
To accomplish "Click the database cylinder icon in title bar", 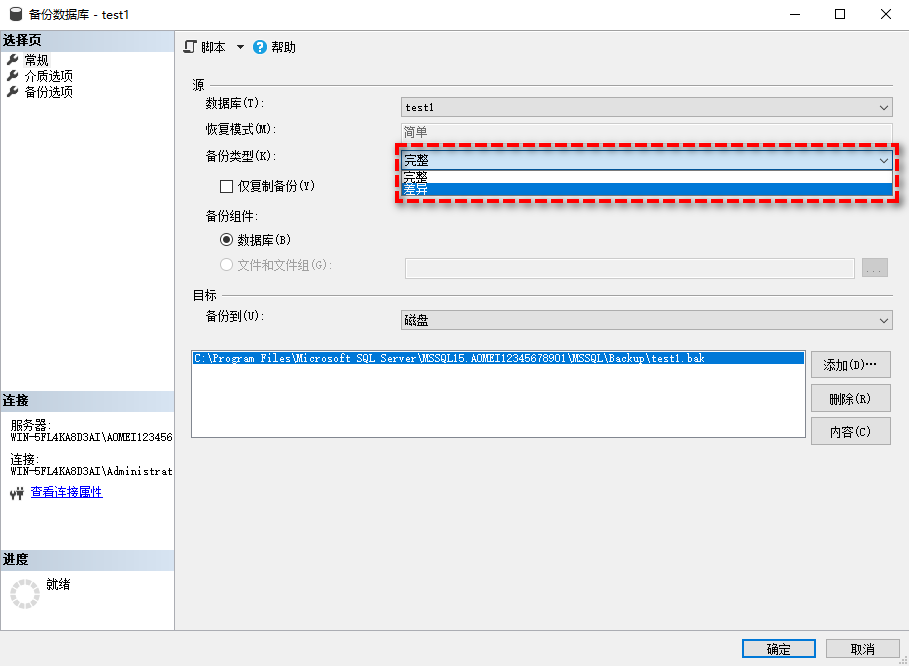I will click(14, 15).
